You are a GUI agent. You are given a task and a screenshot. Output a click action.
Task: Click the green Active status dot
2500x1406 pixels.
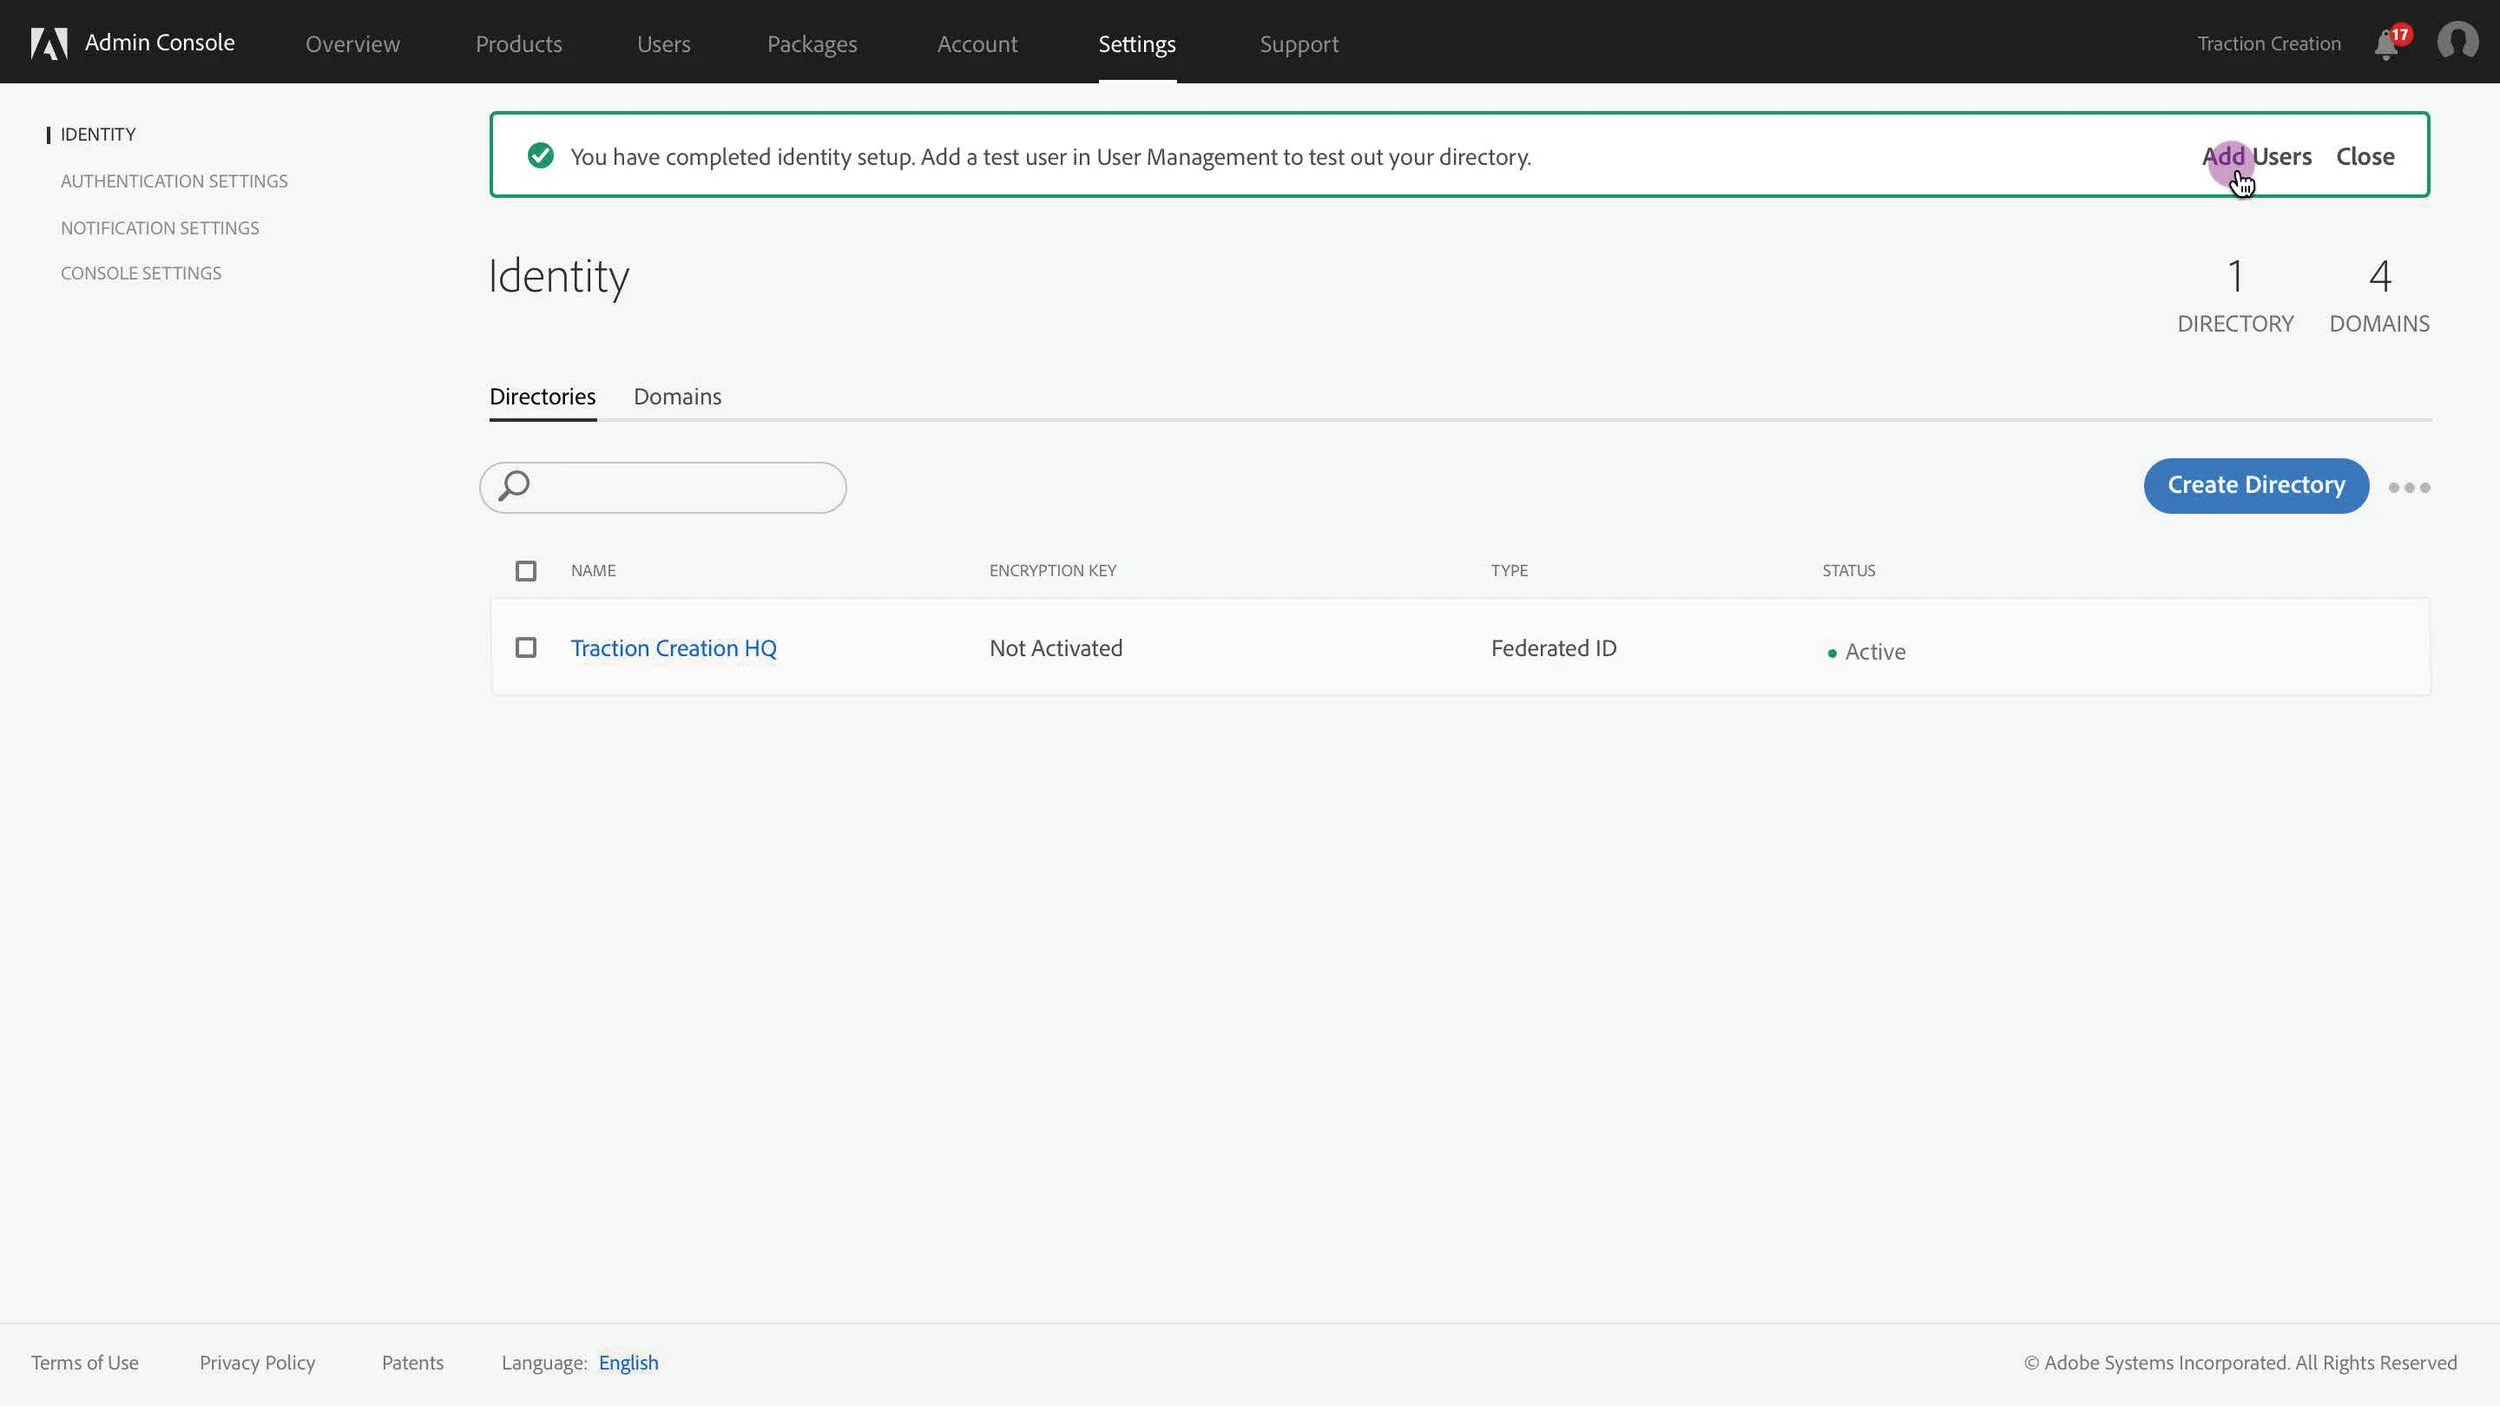pos(1832,653)
